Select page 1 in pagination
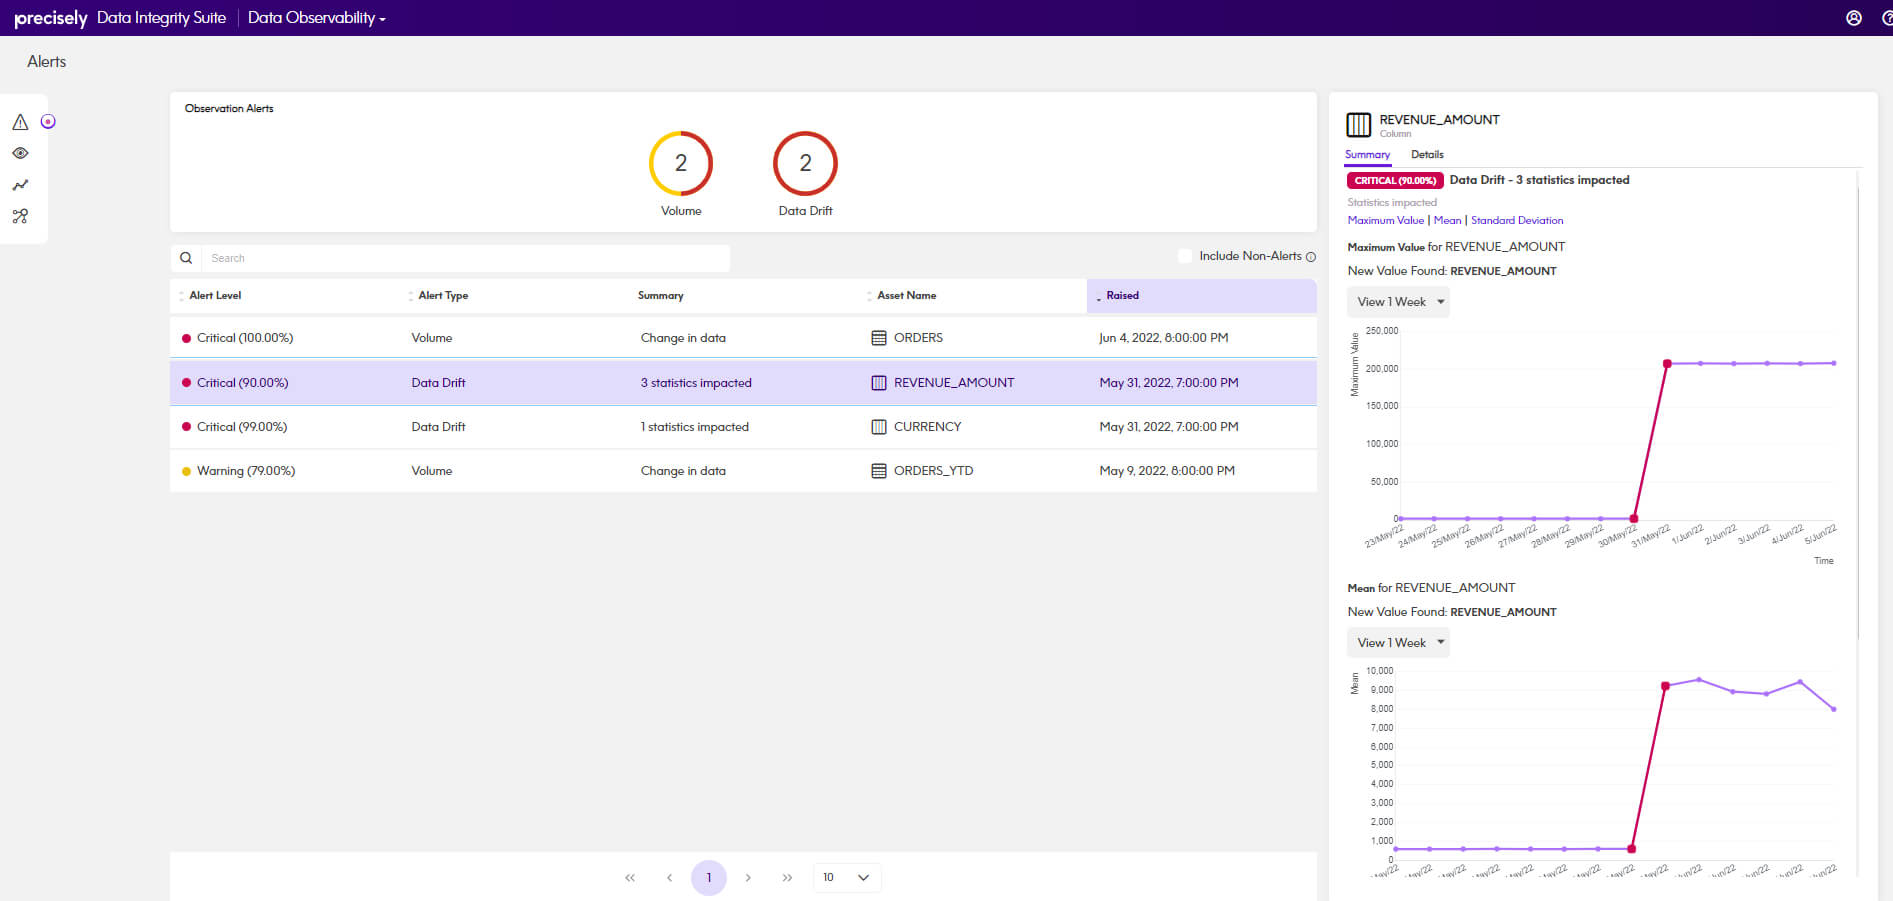This screenshot has height=901, width=1893. [709, 878]
